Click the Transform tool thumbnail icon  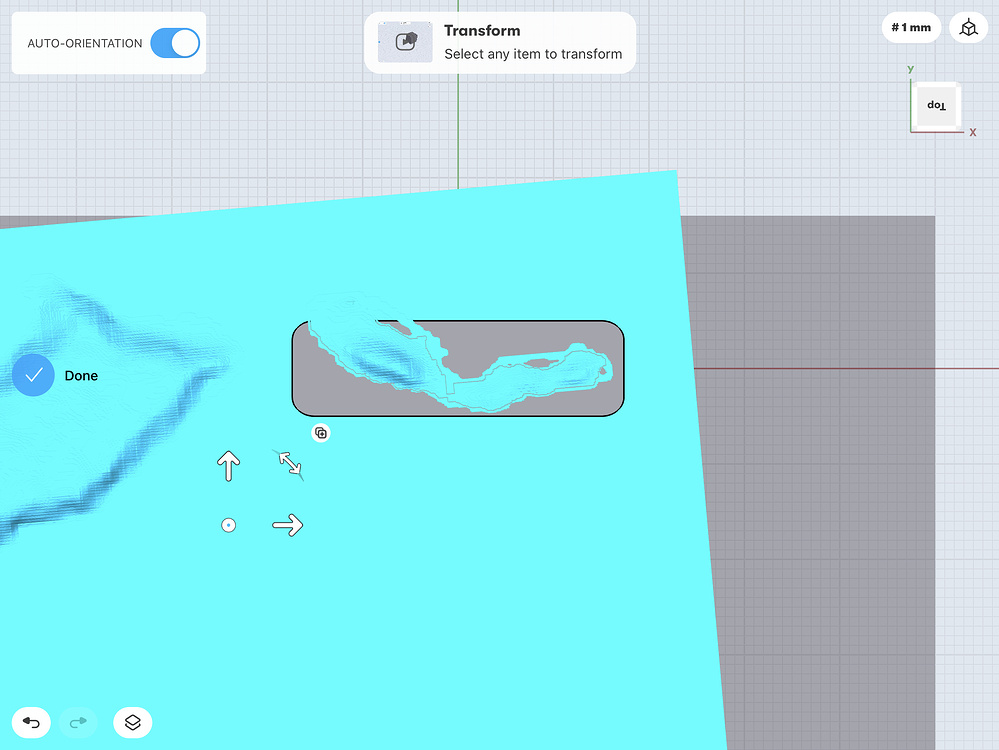point(405,42)
